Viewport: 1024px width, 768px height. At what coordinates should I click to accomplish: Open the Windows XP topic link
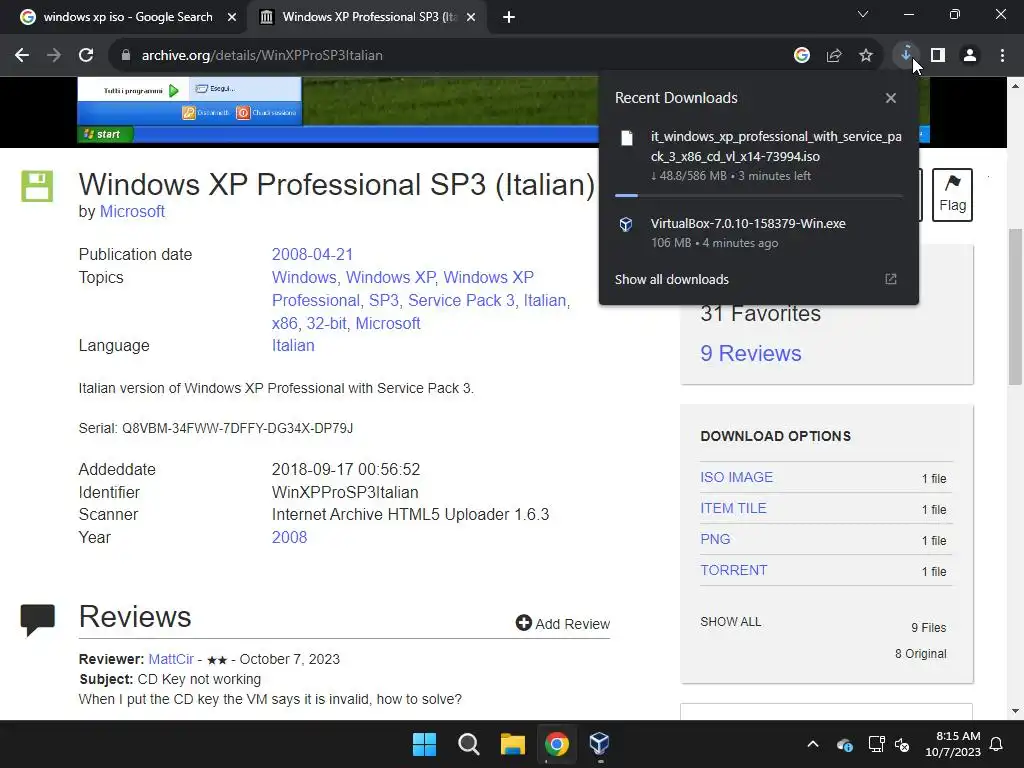tap(391, 277)
